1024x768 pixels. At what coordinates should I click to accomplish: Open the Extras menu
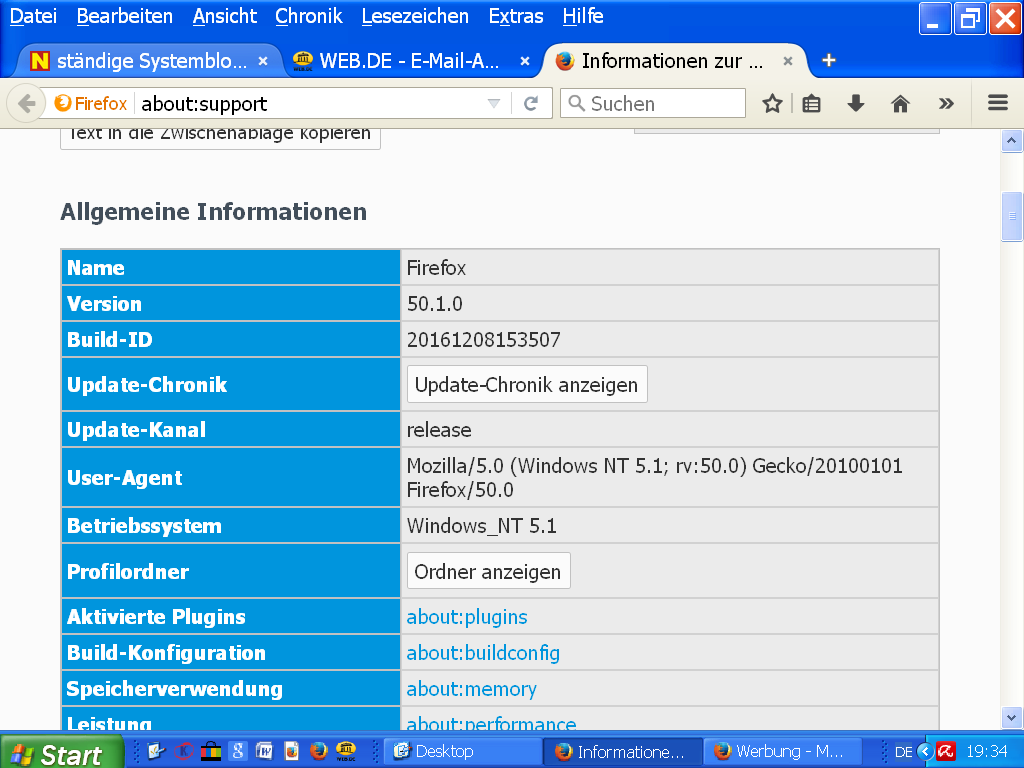point(516,16)
